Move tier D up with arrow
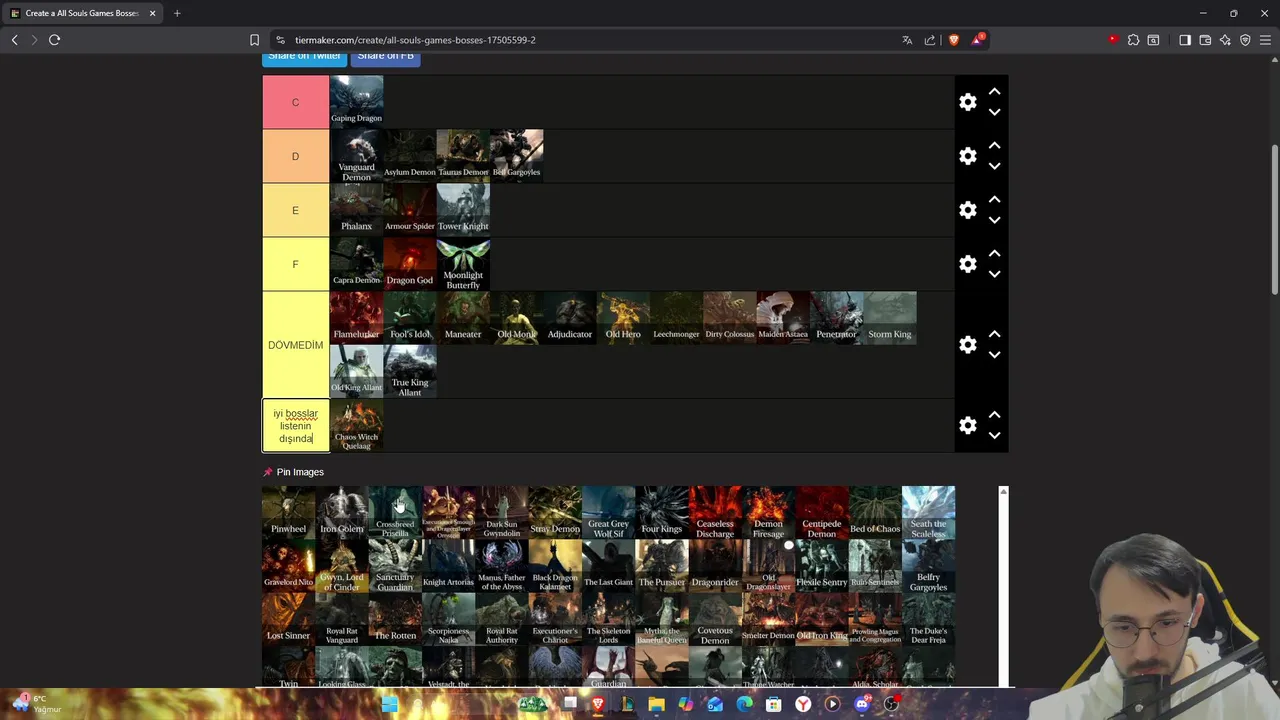The image size is (1280, 720). point(994,145)
